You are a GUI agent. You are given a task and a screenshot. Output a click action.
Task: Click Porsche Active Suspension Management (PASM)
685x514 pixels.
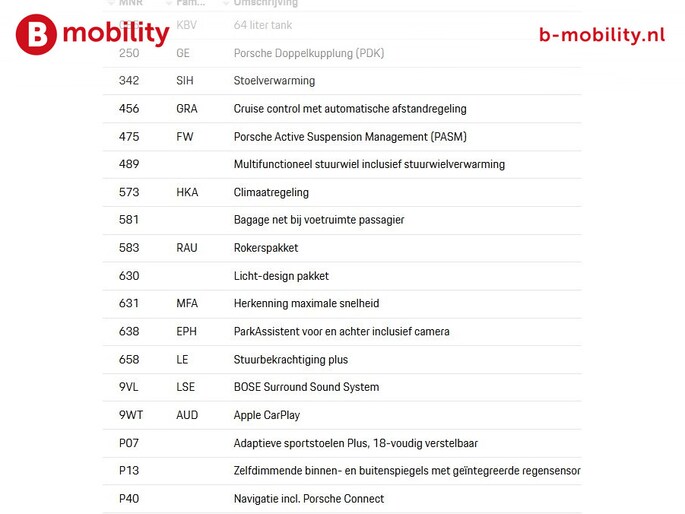[x=349, y=137]
